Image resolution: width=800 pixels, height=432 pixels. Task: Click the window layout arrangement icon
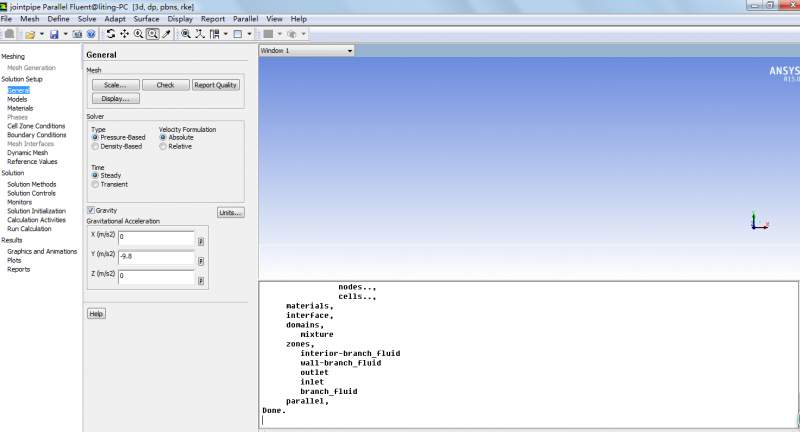(x=215, y=34)
